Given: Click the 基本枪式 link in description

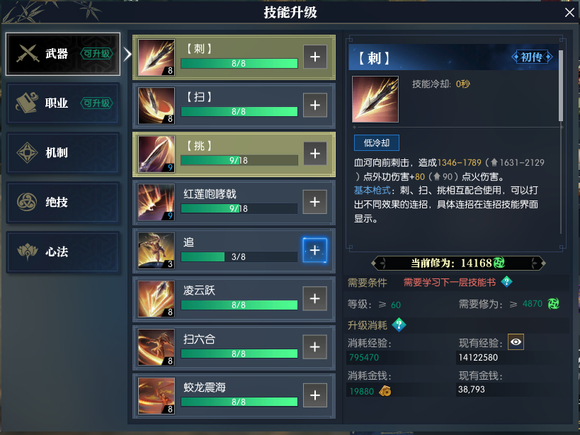Looking at the screenshot, I should coord(372,190).
